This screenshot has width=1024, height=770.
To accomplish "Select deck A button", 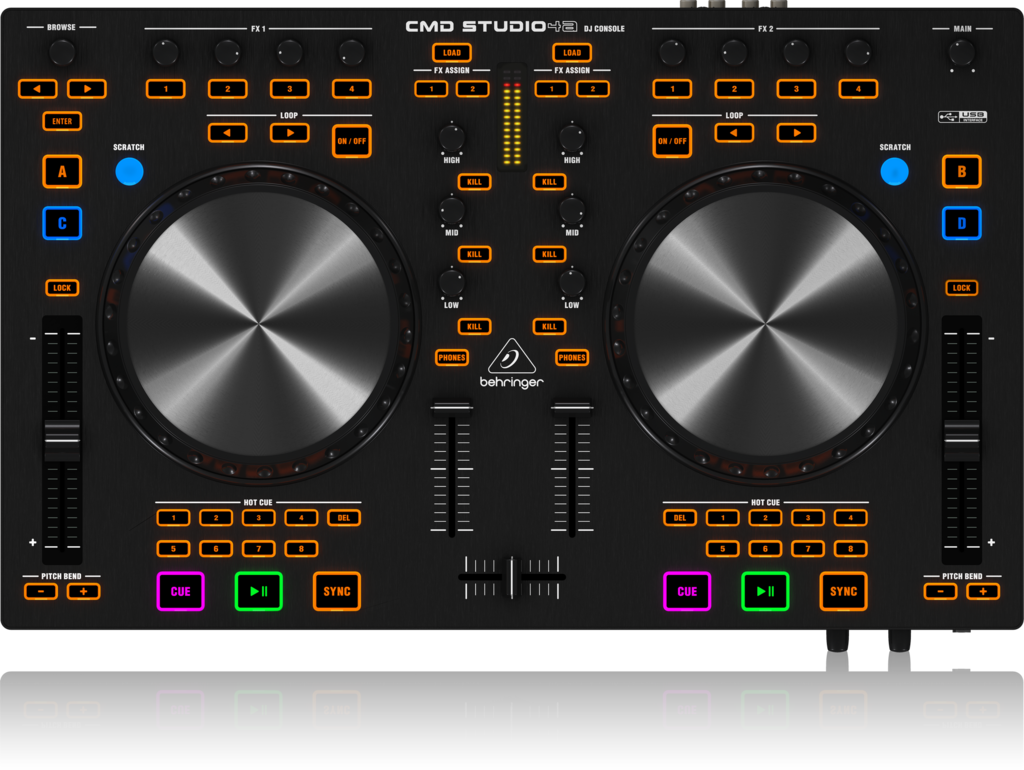I will click(62, 172).
